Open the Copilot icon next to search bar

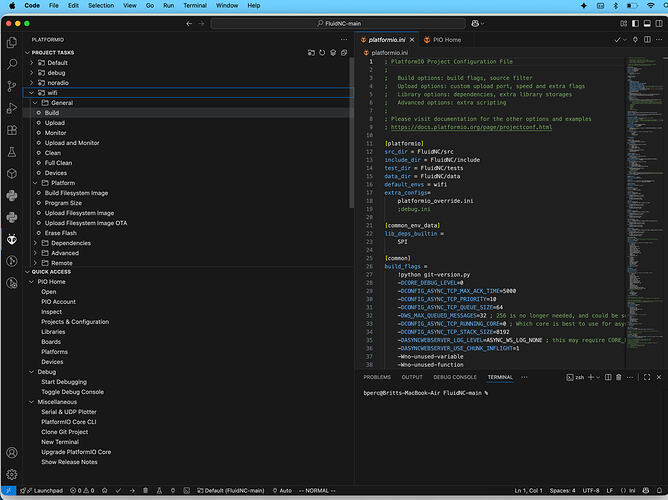click(475, 23)
